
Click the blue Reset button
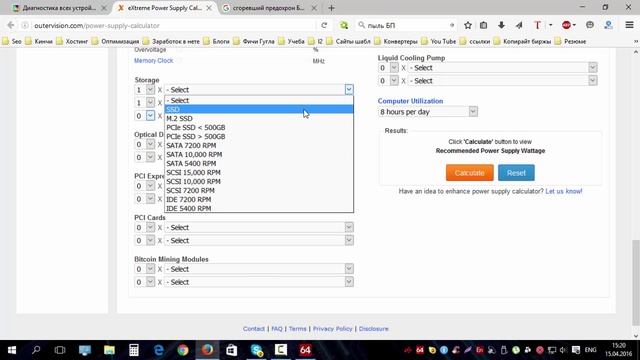(x=516, y=173)
